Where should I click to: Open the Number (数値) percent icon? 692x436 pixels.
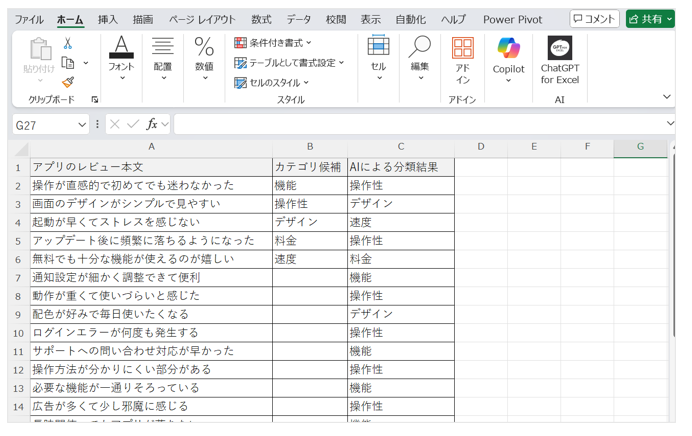pyautogui.click(x=204, y=47)
